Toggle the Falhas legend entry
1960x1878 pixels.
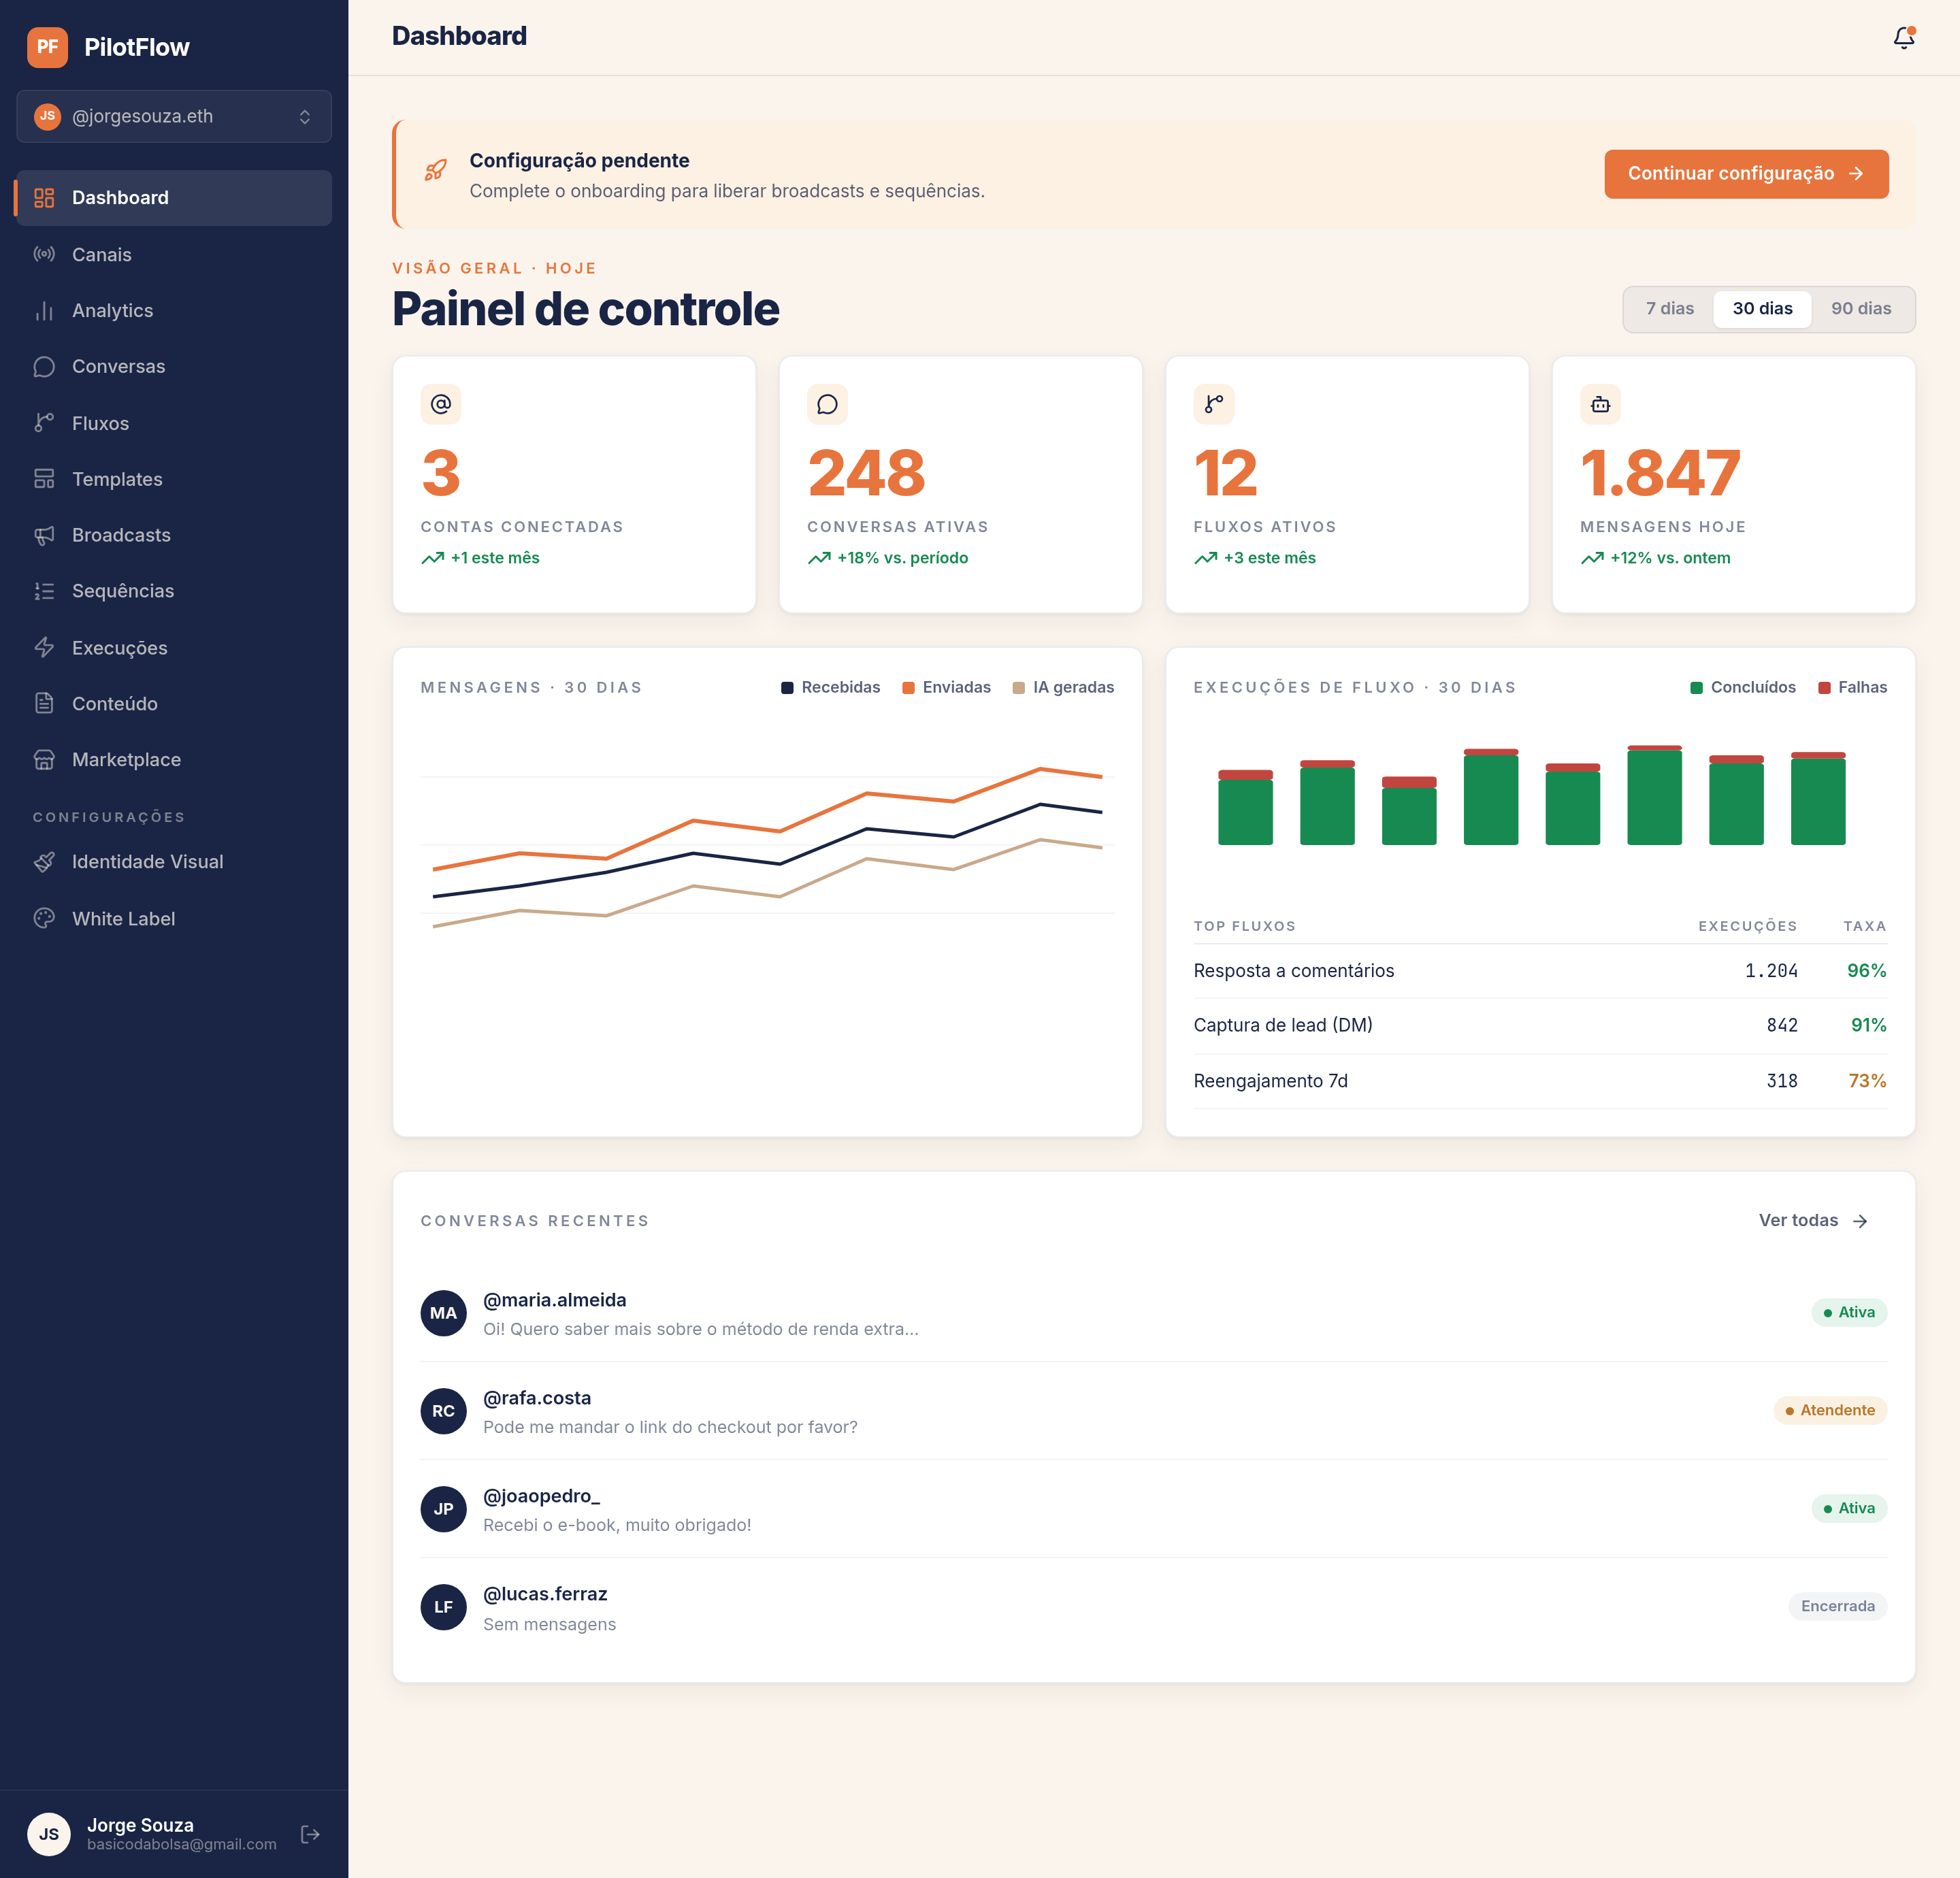(1852, 687)
